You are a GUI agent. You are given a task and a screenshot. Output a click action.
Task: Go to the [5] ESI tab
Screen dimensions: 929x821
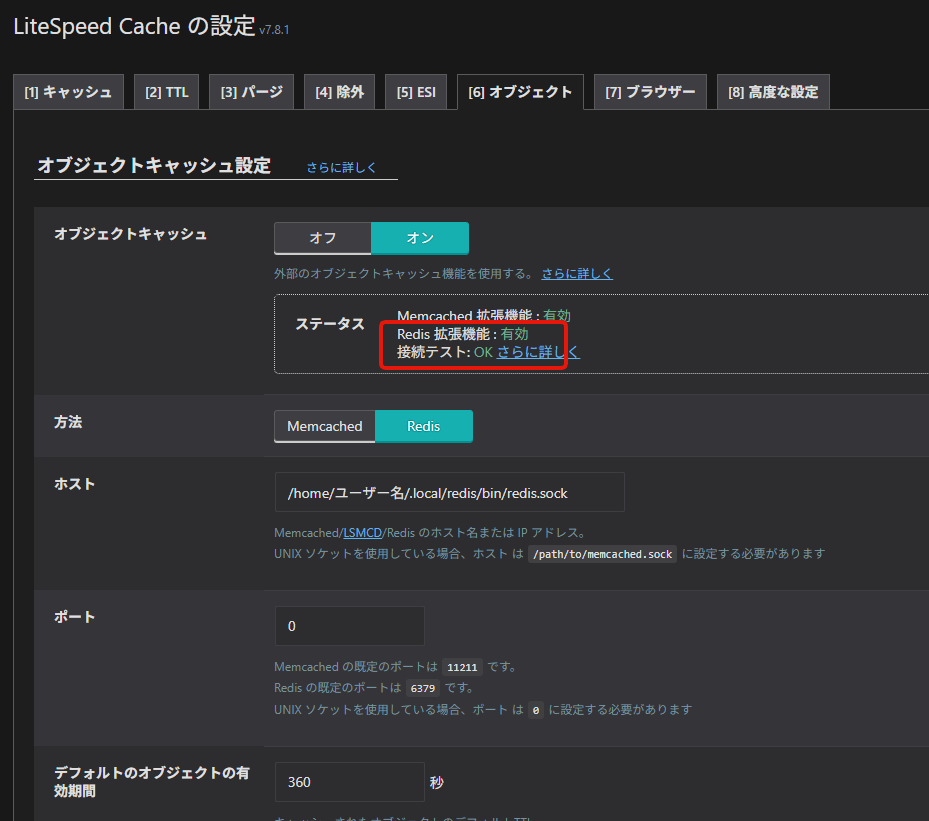(x=416, y=92)
